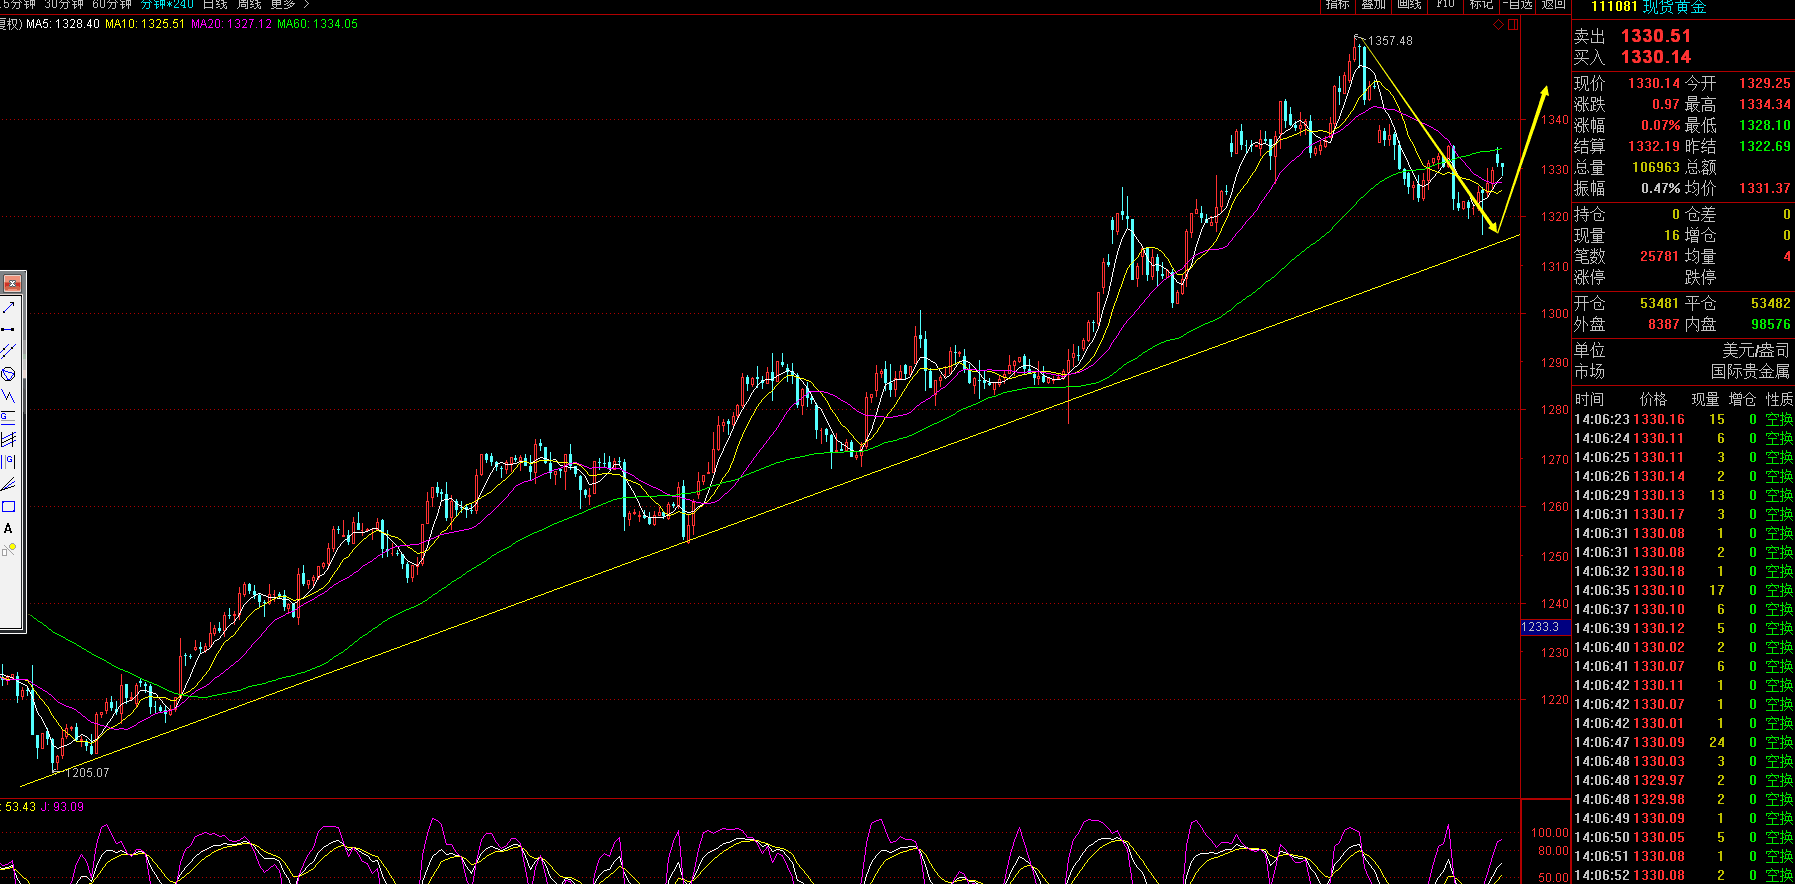1795x884 pixels.
Task: Click the 外盘 value 8387
Action: point(1664,325)
